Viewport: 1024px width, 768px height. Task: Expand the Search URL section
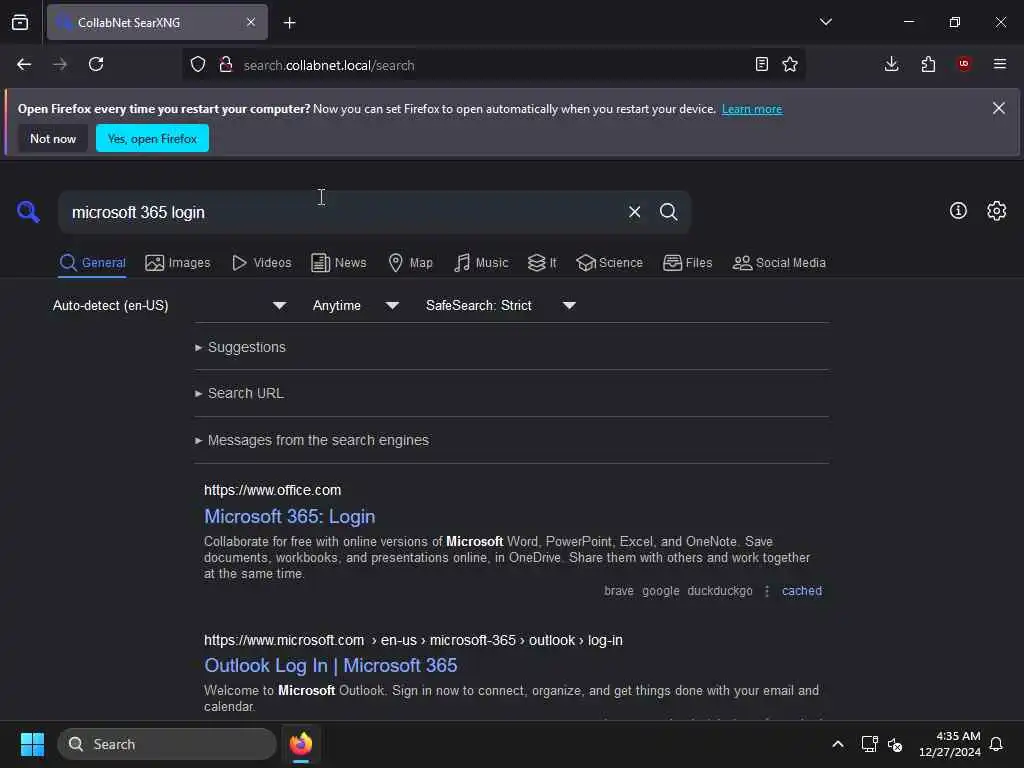(239, 393)
